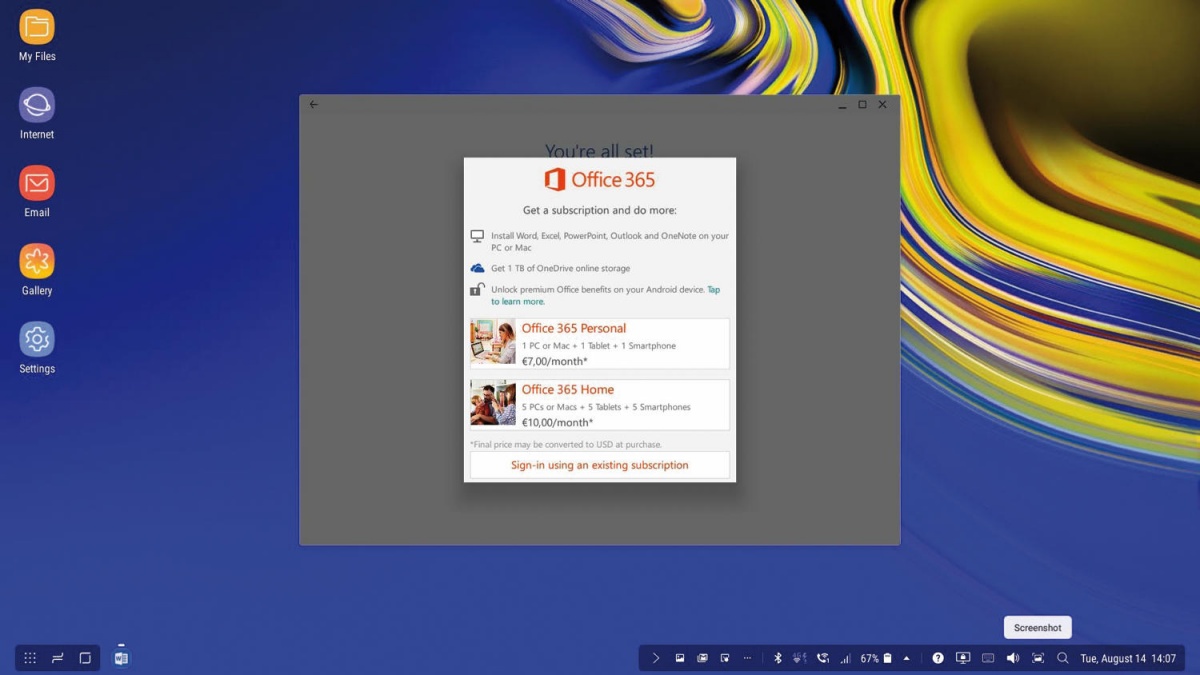Open the apps grid in taskbar

pyautogui.click(x=30, y=658)
